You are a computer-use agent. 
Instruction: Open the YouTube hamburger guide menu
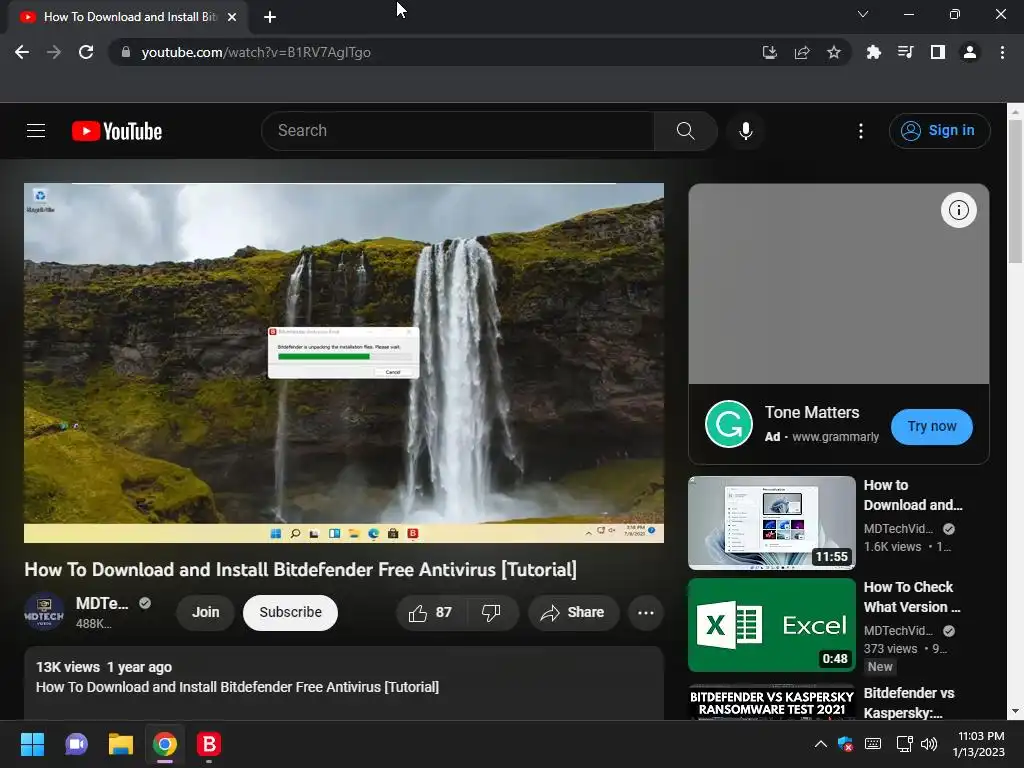(36, 131)
